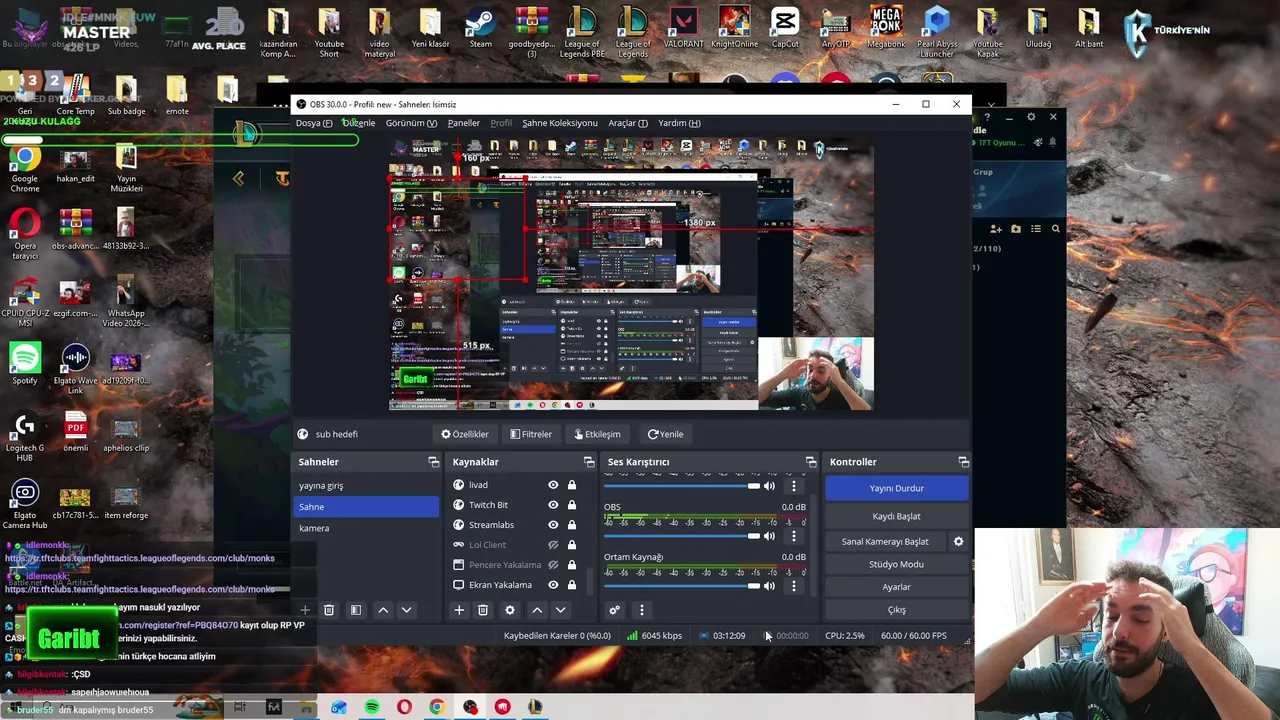This screenshot has width=1280, height=720.
Task: Move source down in the Kaynaklar list
Action: pyautogui.click(x=560, y=610)
